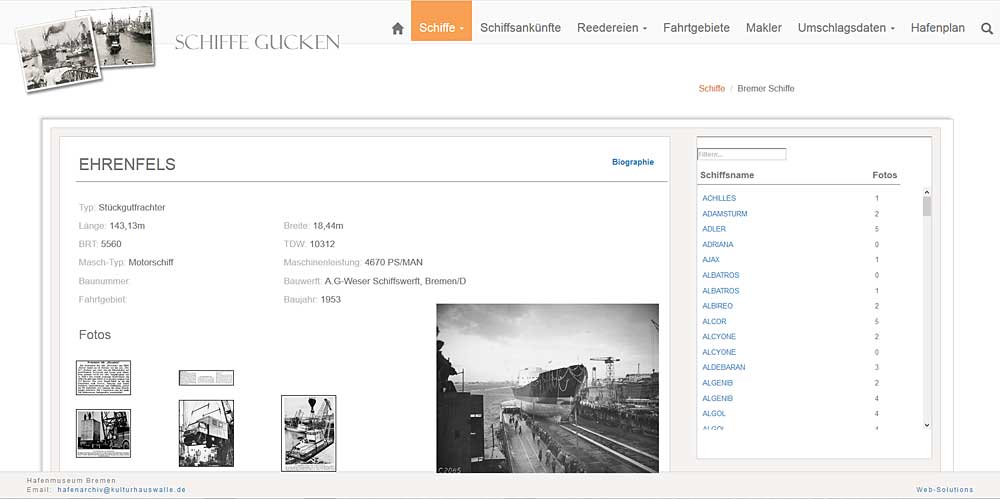Viewport: 1000px width, 499px height.
Task: Open ALBATROS entry with 0 photos
Action: [721, 275]
